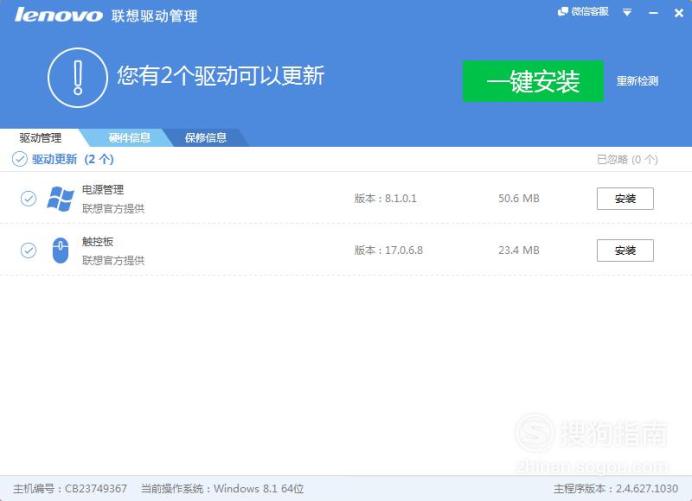Viewport: 692px width, 501px height.
Task: Select the 触控板 driver name
Action: pos(98,241)
